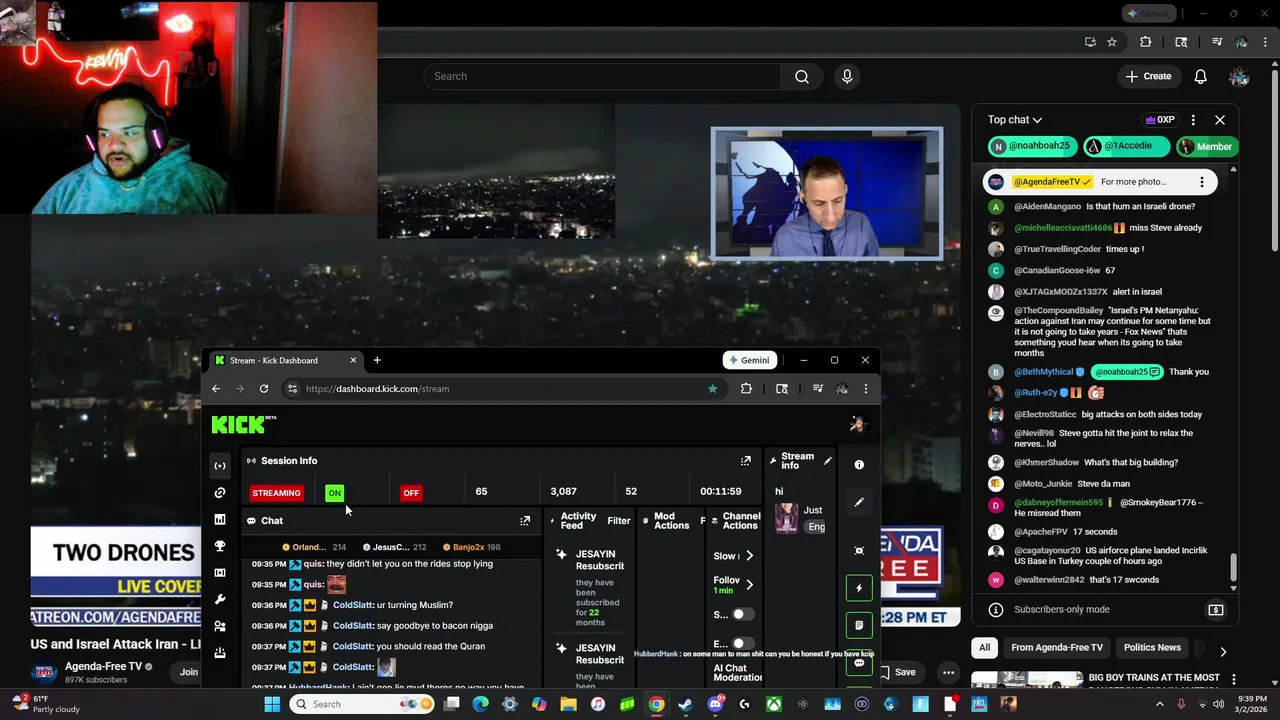Close the YouTube live chat panel
Viewport: 1280px width, 720px height.
tap(1220, 120)
